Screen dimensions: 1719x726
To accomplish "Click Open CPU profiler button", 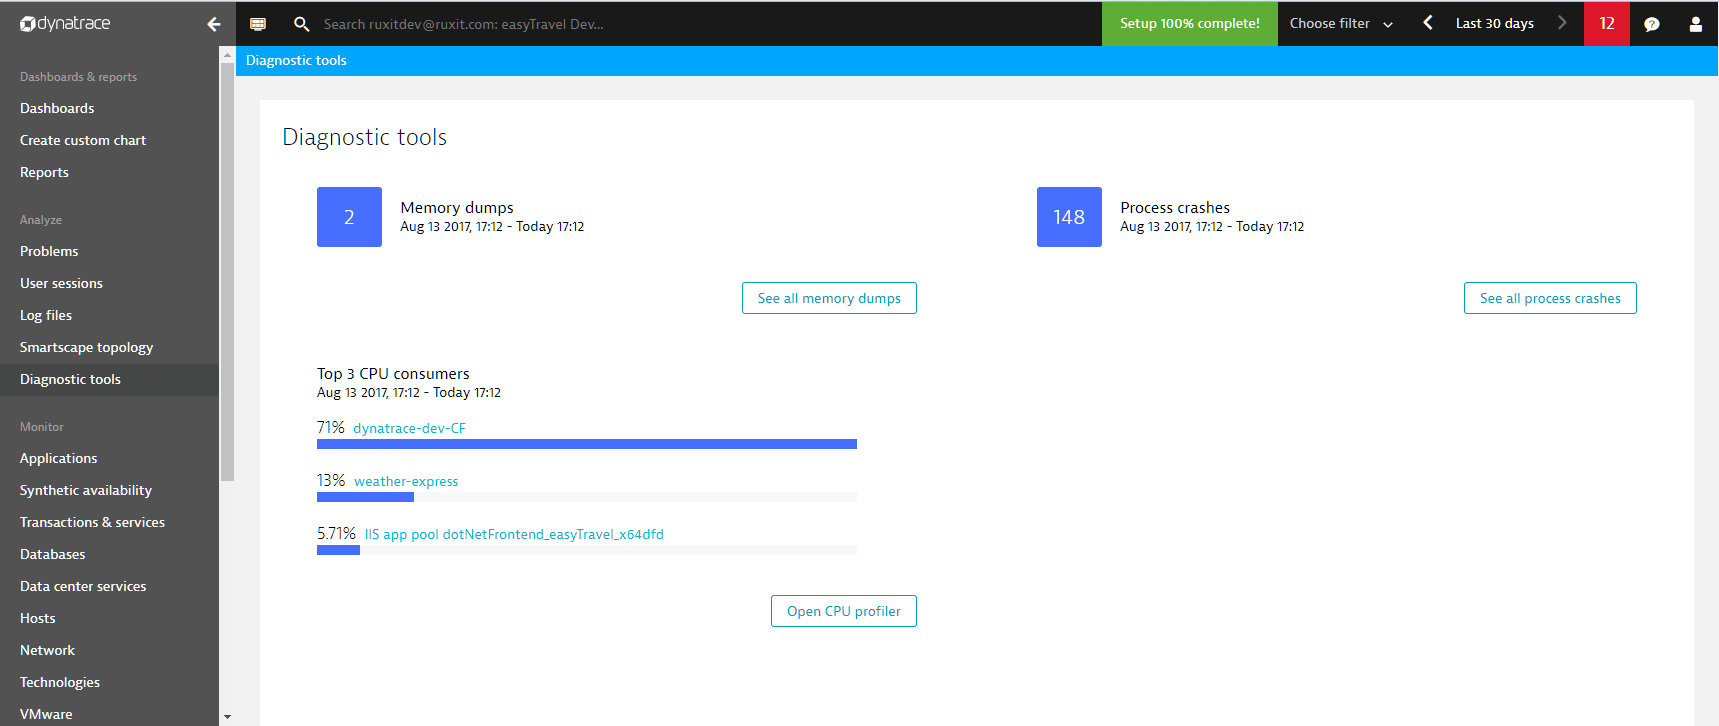I will coord(844,611).
